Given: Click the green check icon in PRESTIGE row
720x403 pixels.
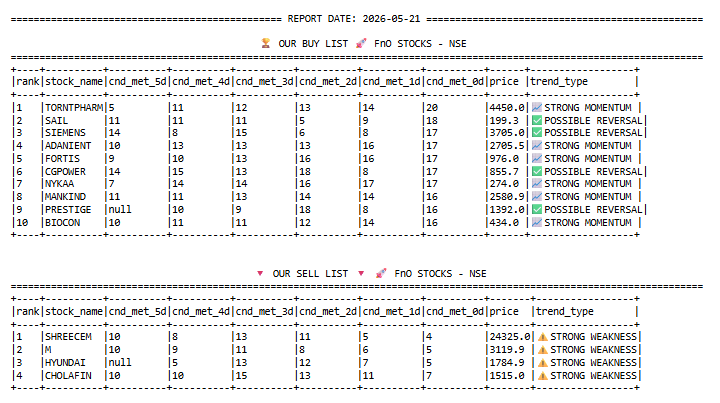Looking at the screenshot, I should click(x=537, y=209).
